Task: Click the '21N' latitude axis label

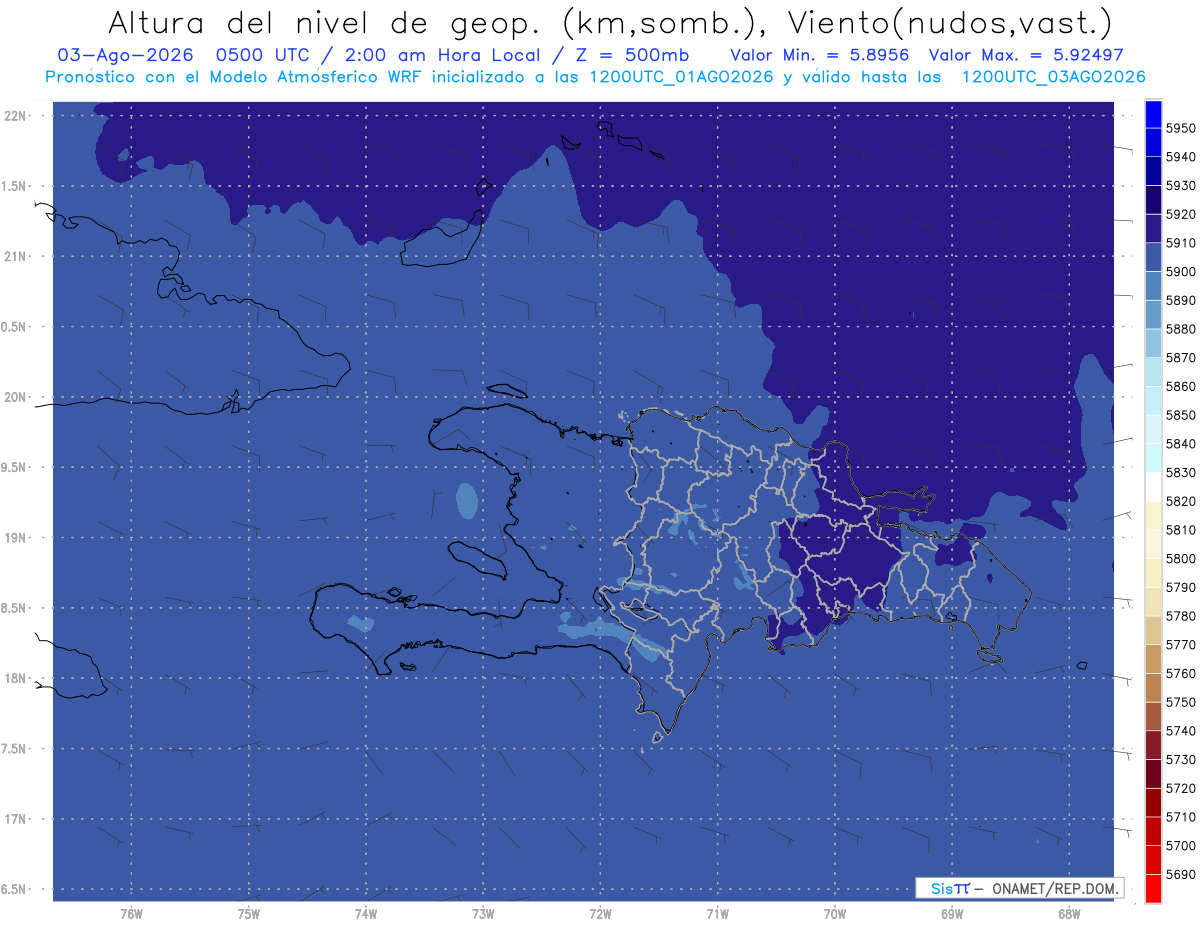Action: click(16, 257)
